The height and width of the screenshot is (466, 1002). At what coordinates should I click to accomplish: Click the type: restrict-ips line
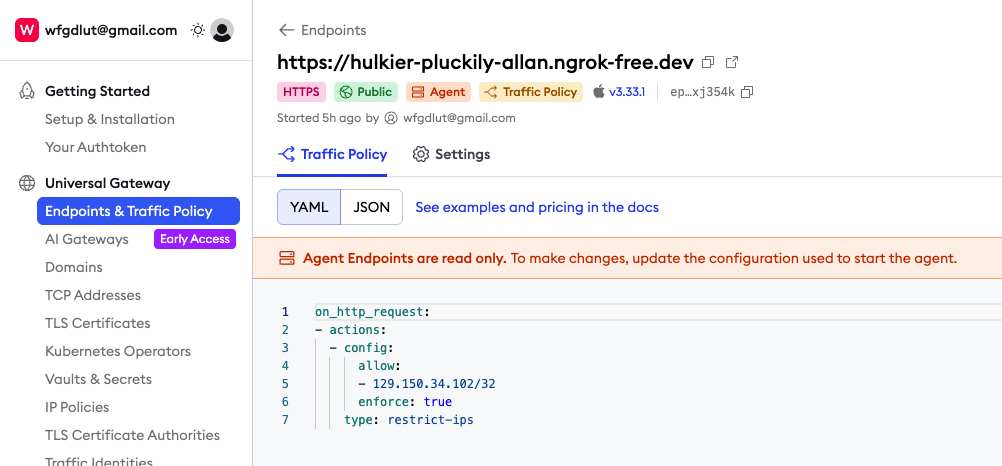(x=409, y=419)
